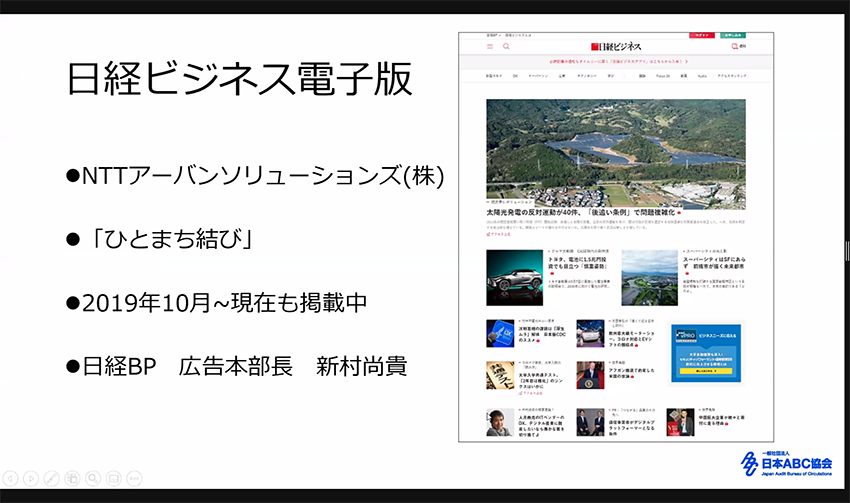This screenshot has height=503, width=850.
Task: Select the DX item in the site navigation
Action: (x=515, y=76)
